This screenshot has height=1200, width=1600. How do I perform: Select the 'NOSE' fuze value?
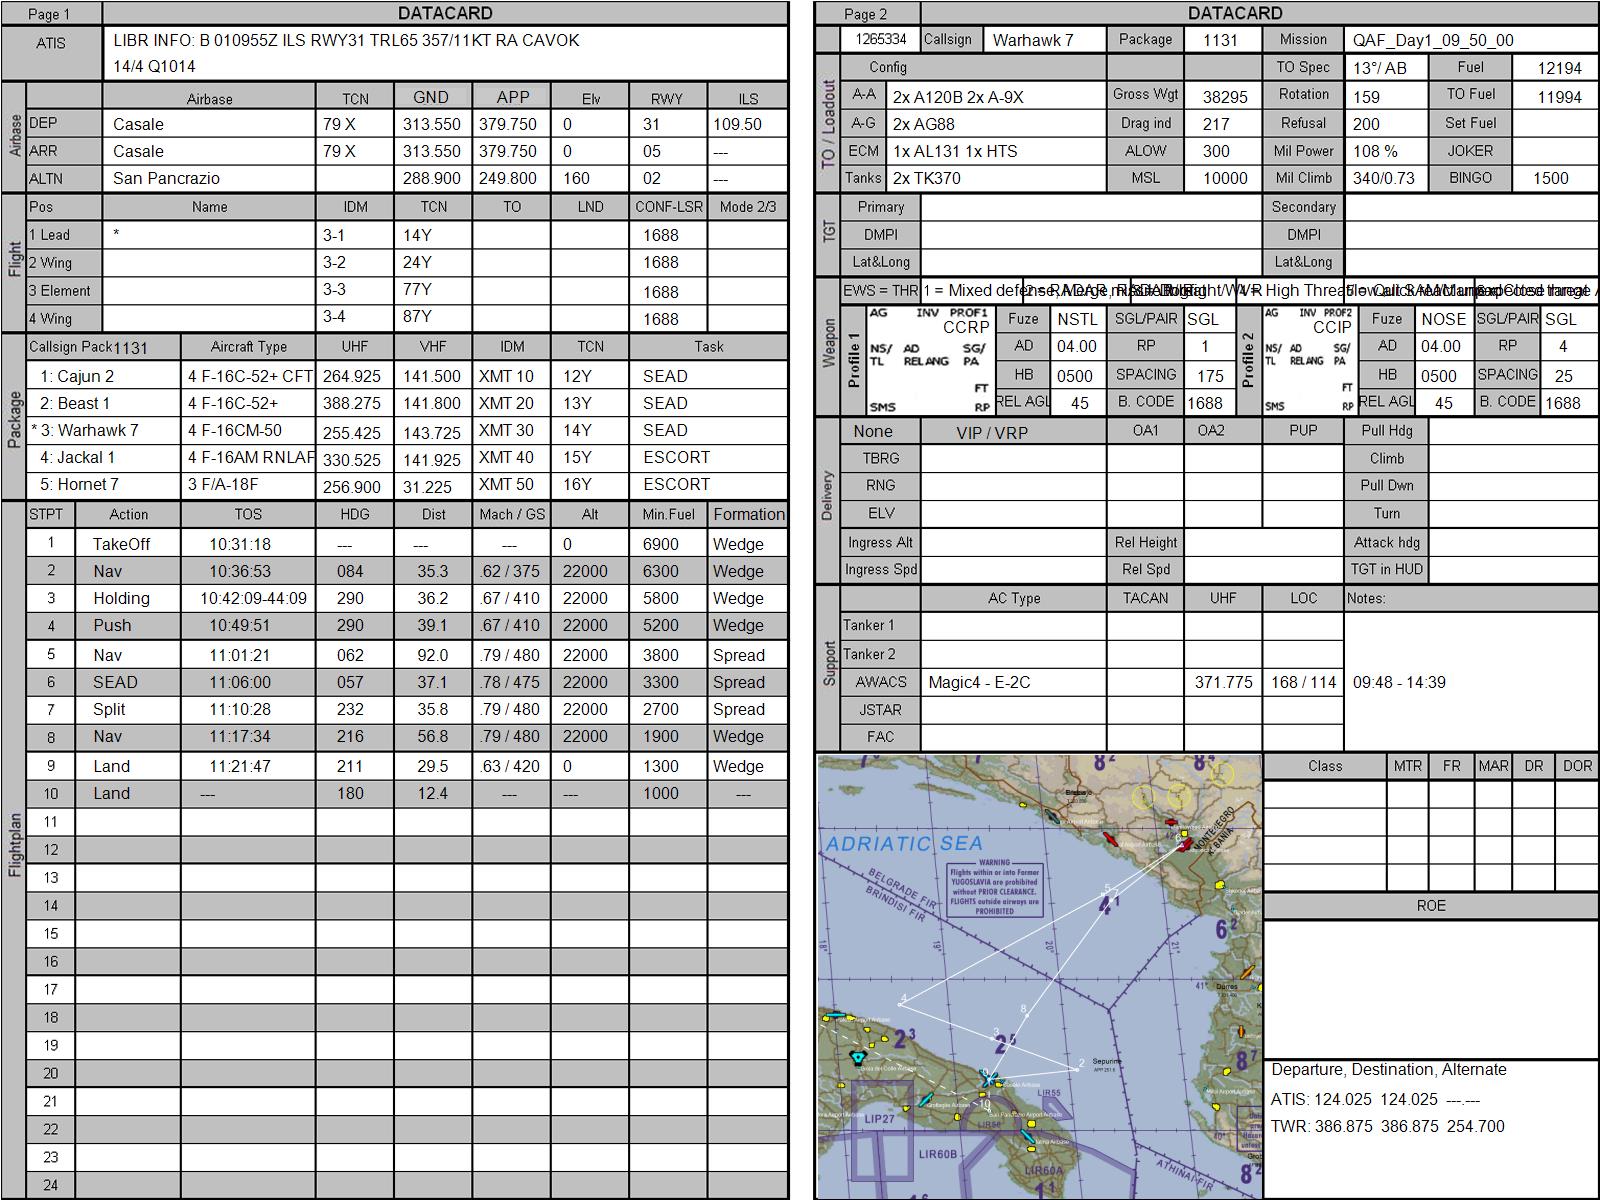(1443, 319)
